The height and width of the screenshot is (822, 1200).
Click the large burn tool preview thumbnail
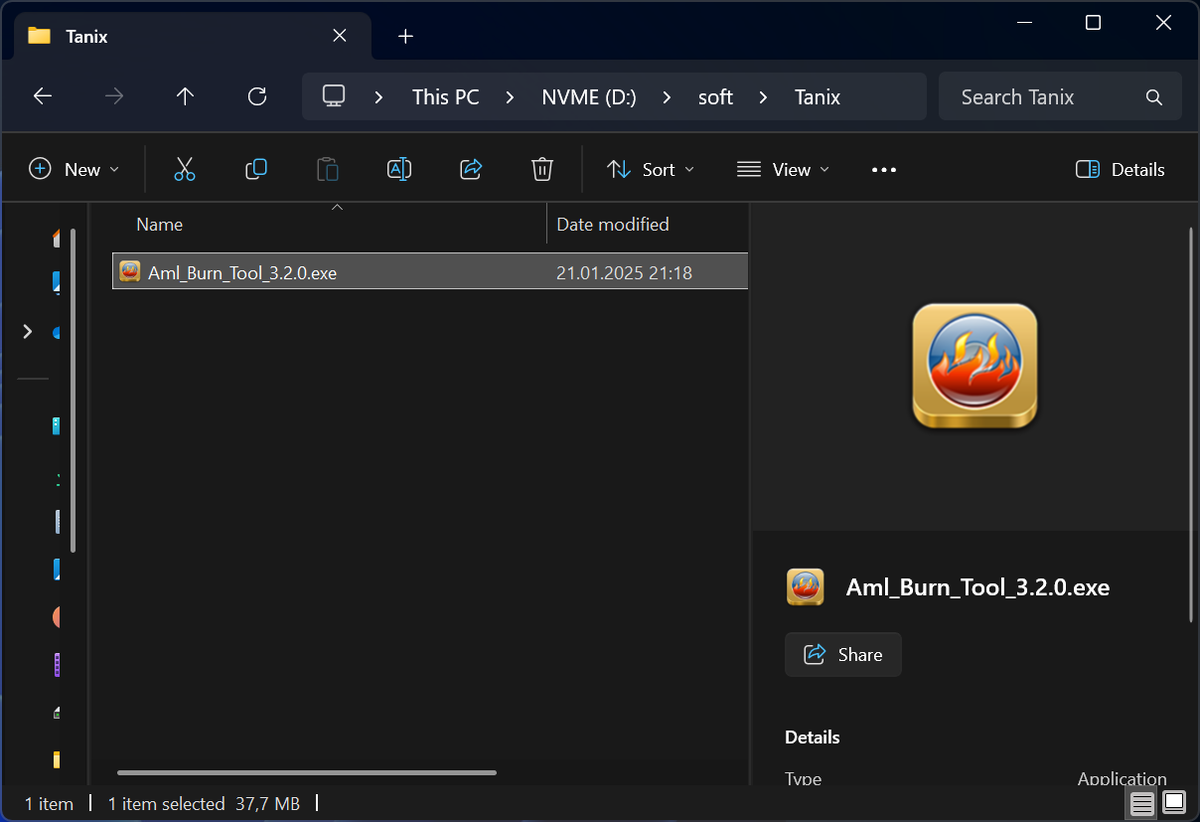click(975, 366)
